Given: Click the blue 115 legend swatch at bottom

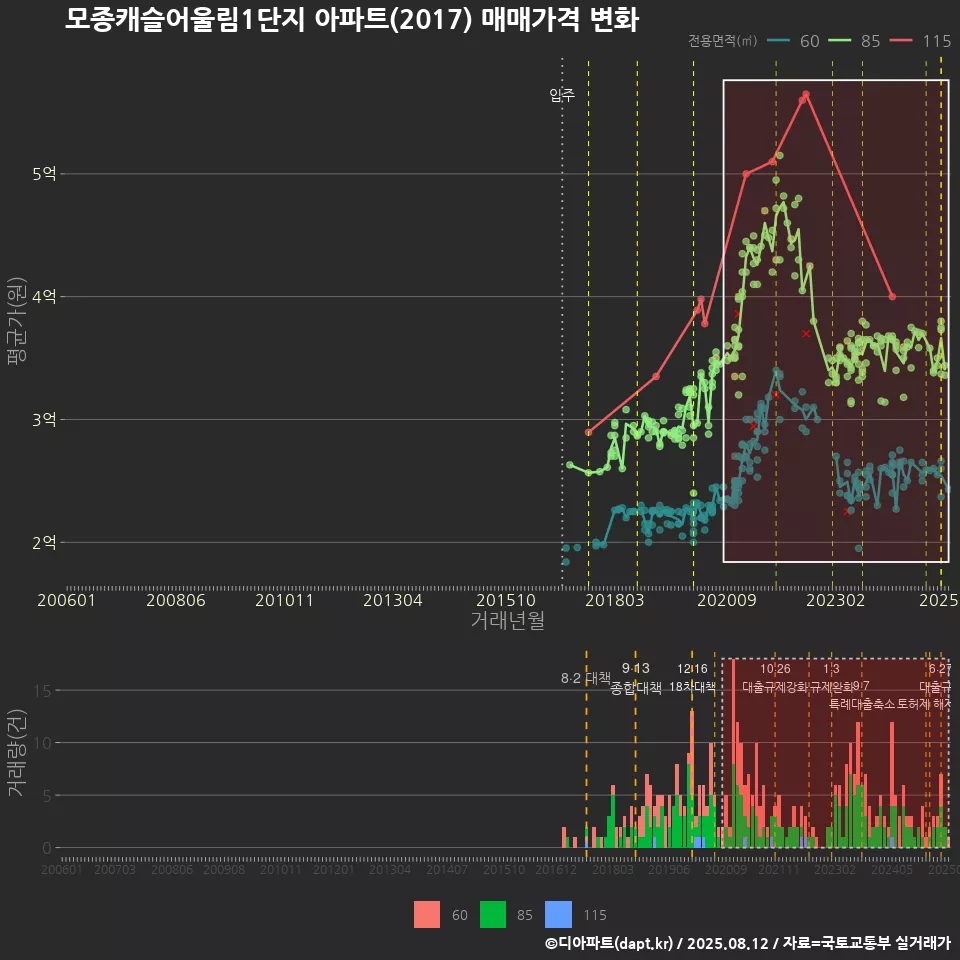Looking at the screenshot, I should 558,914.
